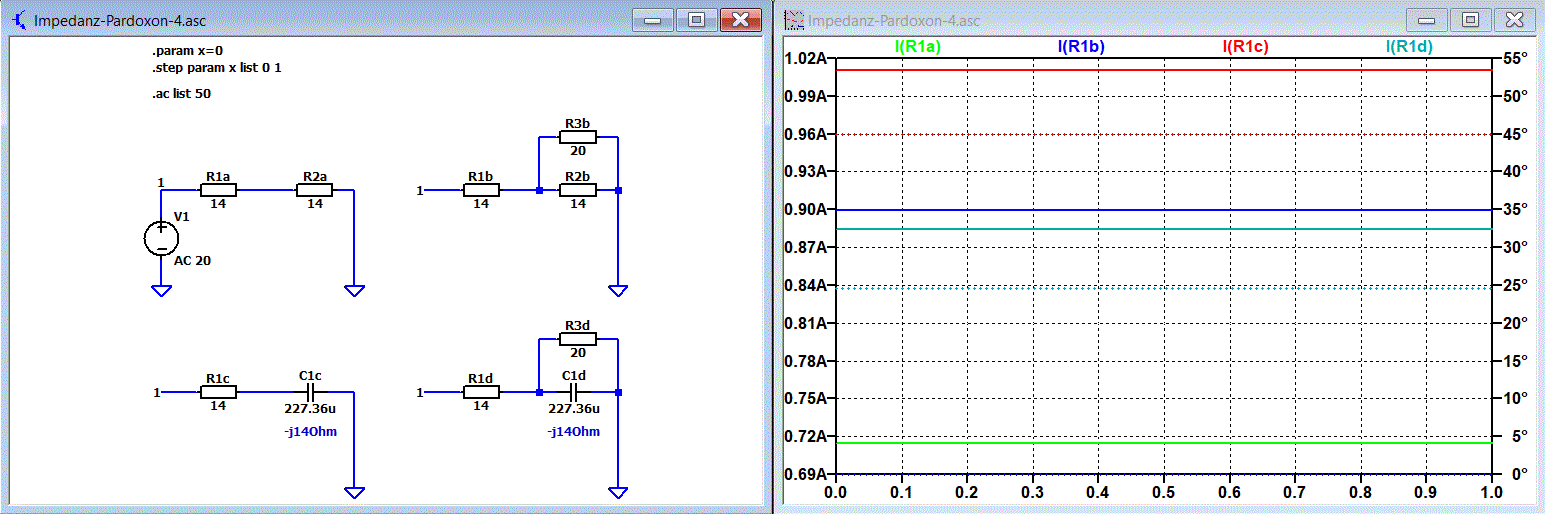Click the LTspice icon in the schematic title bar
The width and height of the screenshot is (1545, 514).
click(19, 20)
